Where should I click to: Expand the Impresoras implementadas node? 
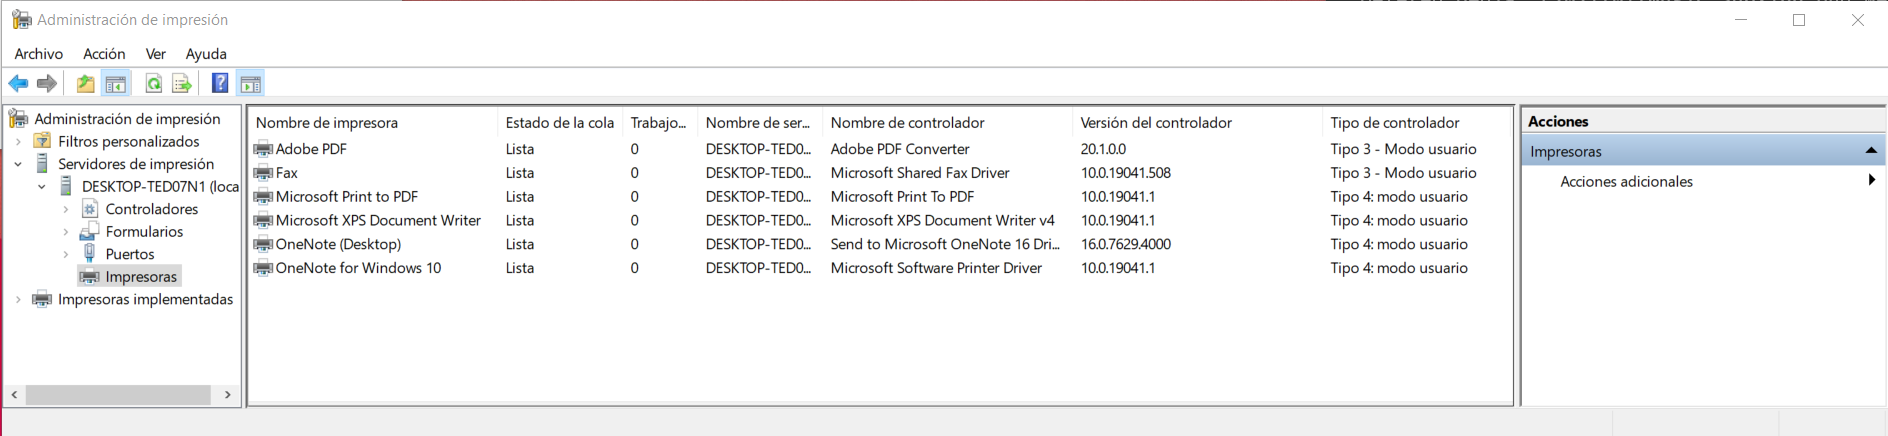coord(18,299)
